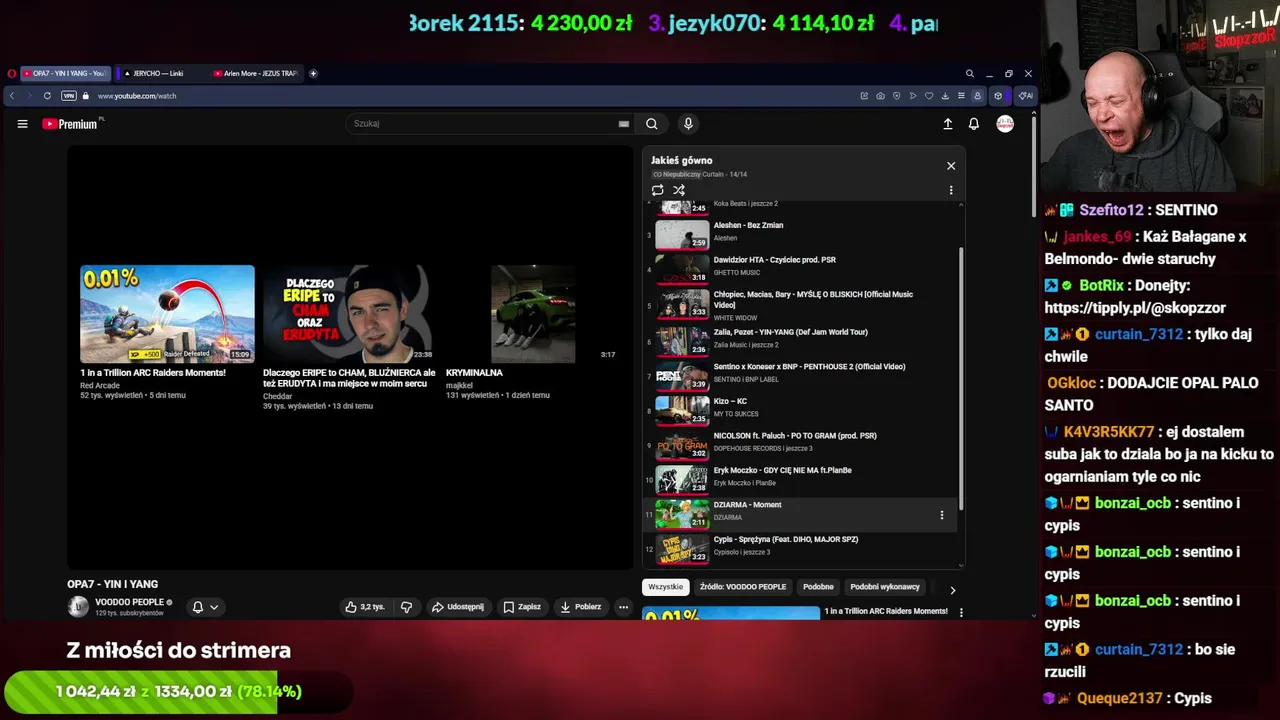Play Aleshen - Bez Zmian from playlist
Image resolution: width=1280 pixels, height=720 pixels.
pos(800,234)
